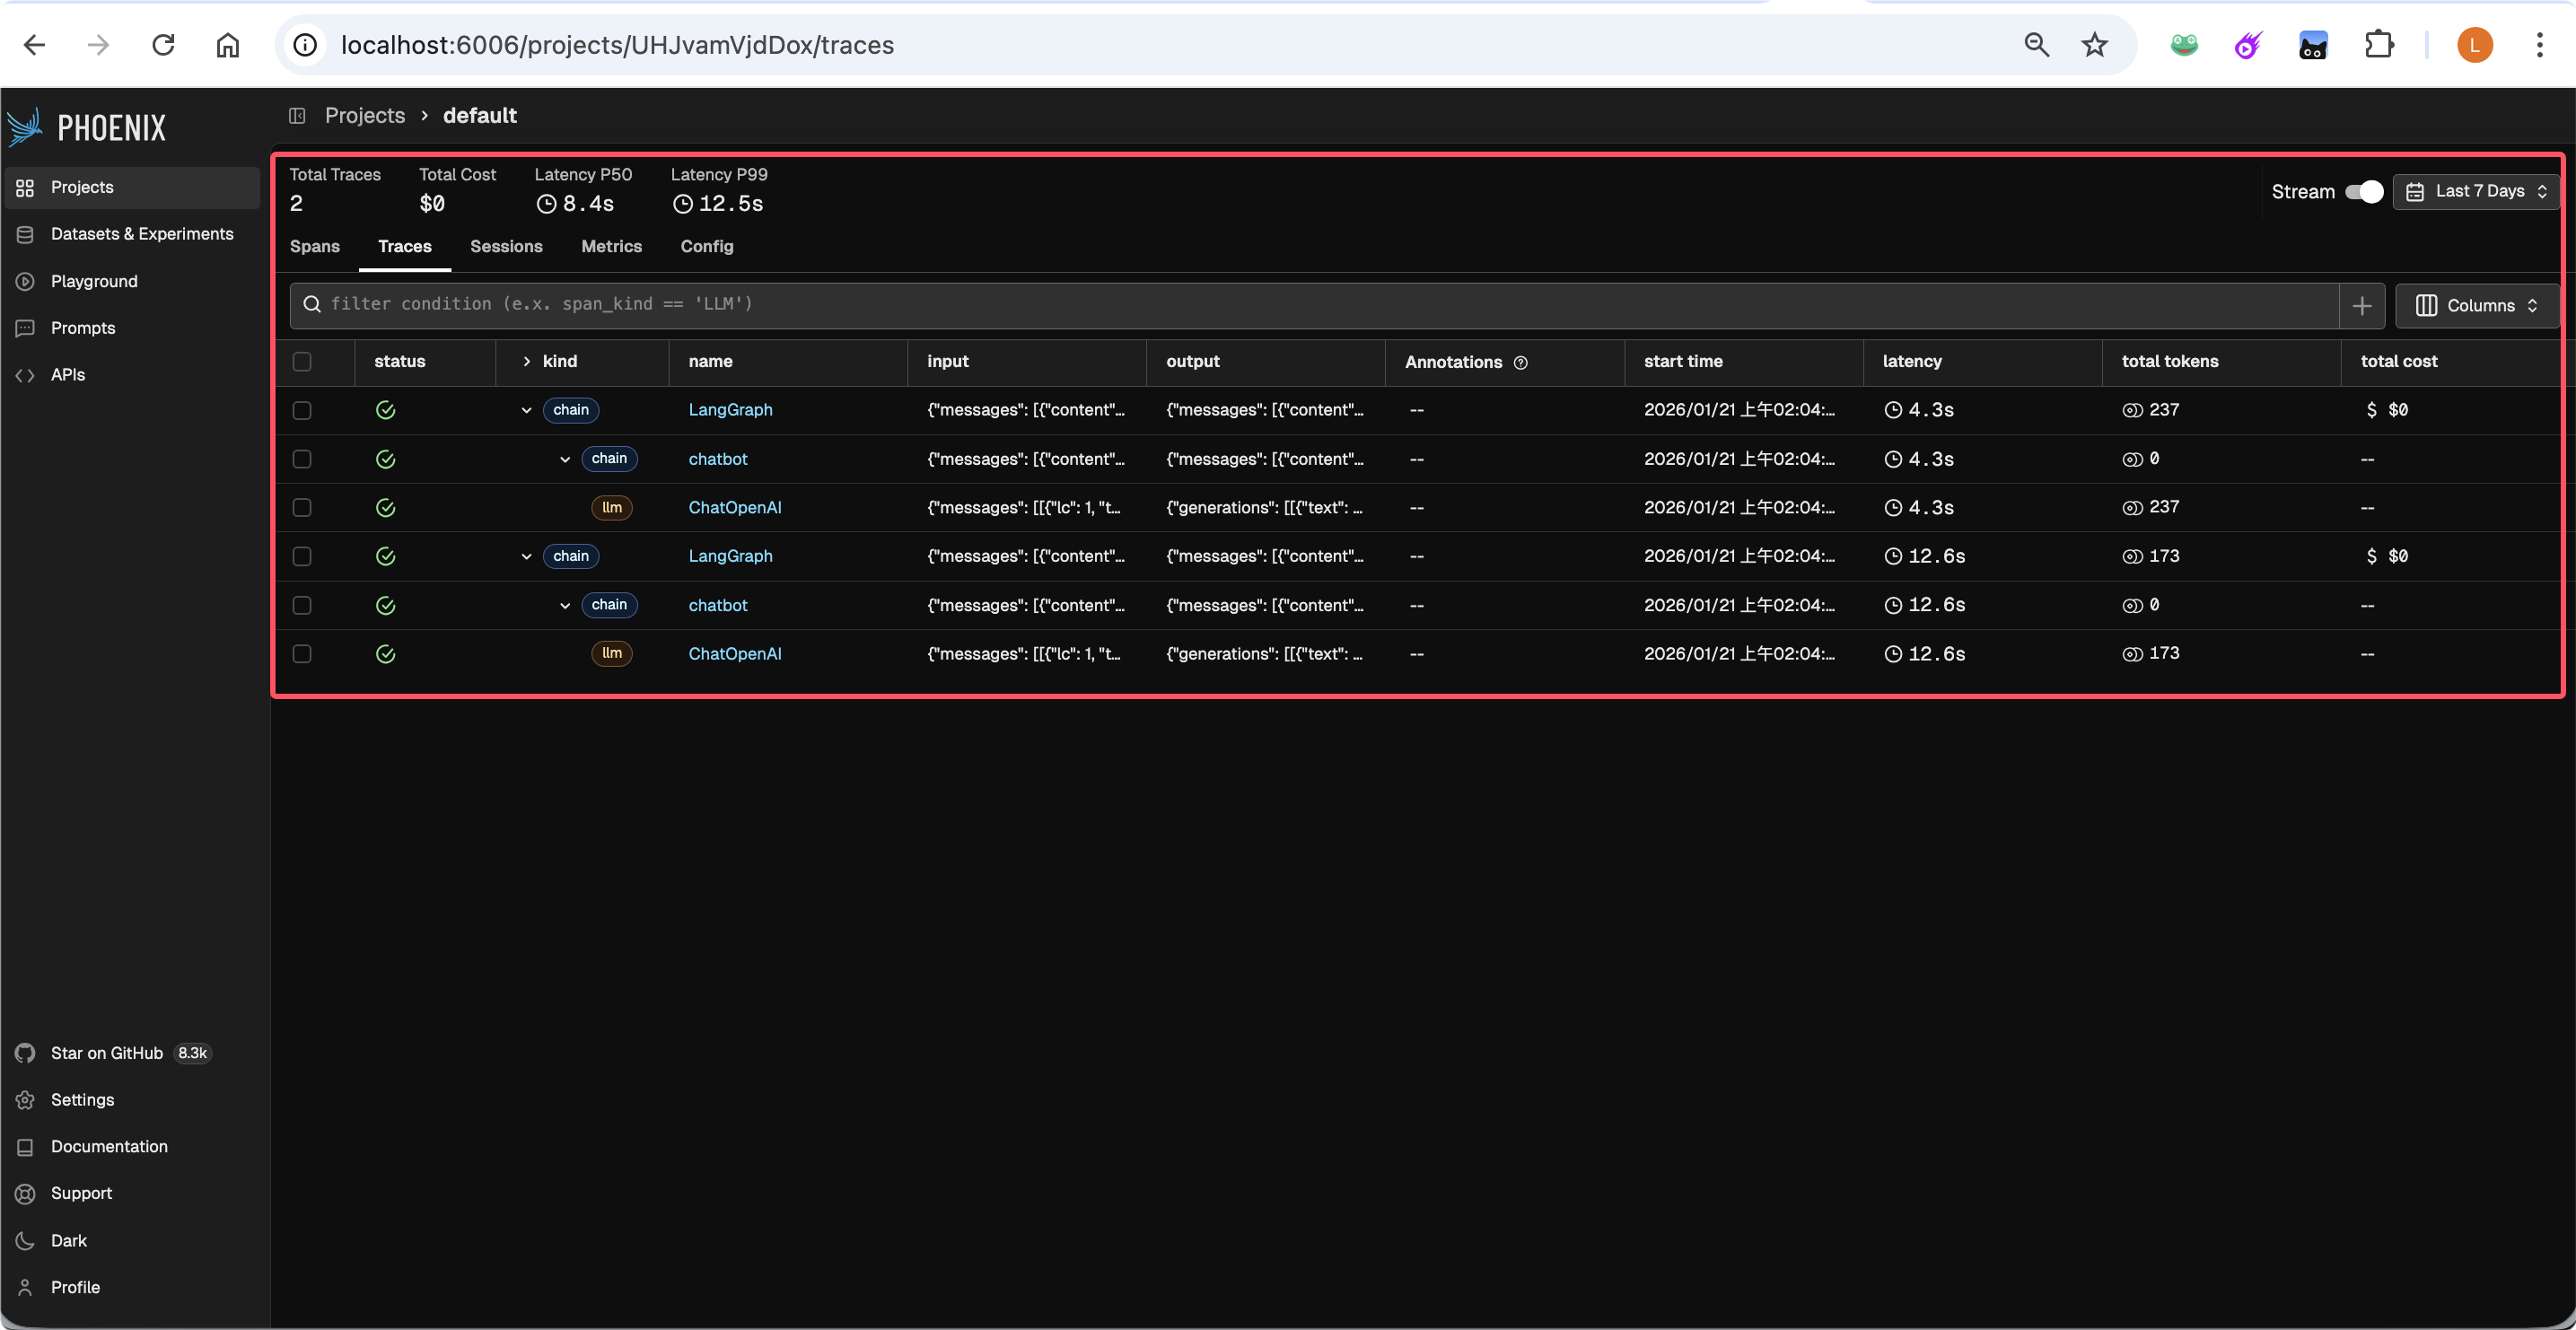
Task: Click the Phoenix logo icon
Action: point(26,127)
